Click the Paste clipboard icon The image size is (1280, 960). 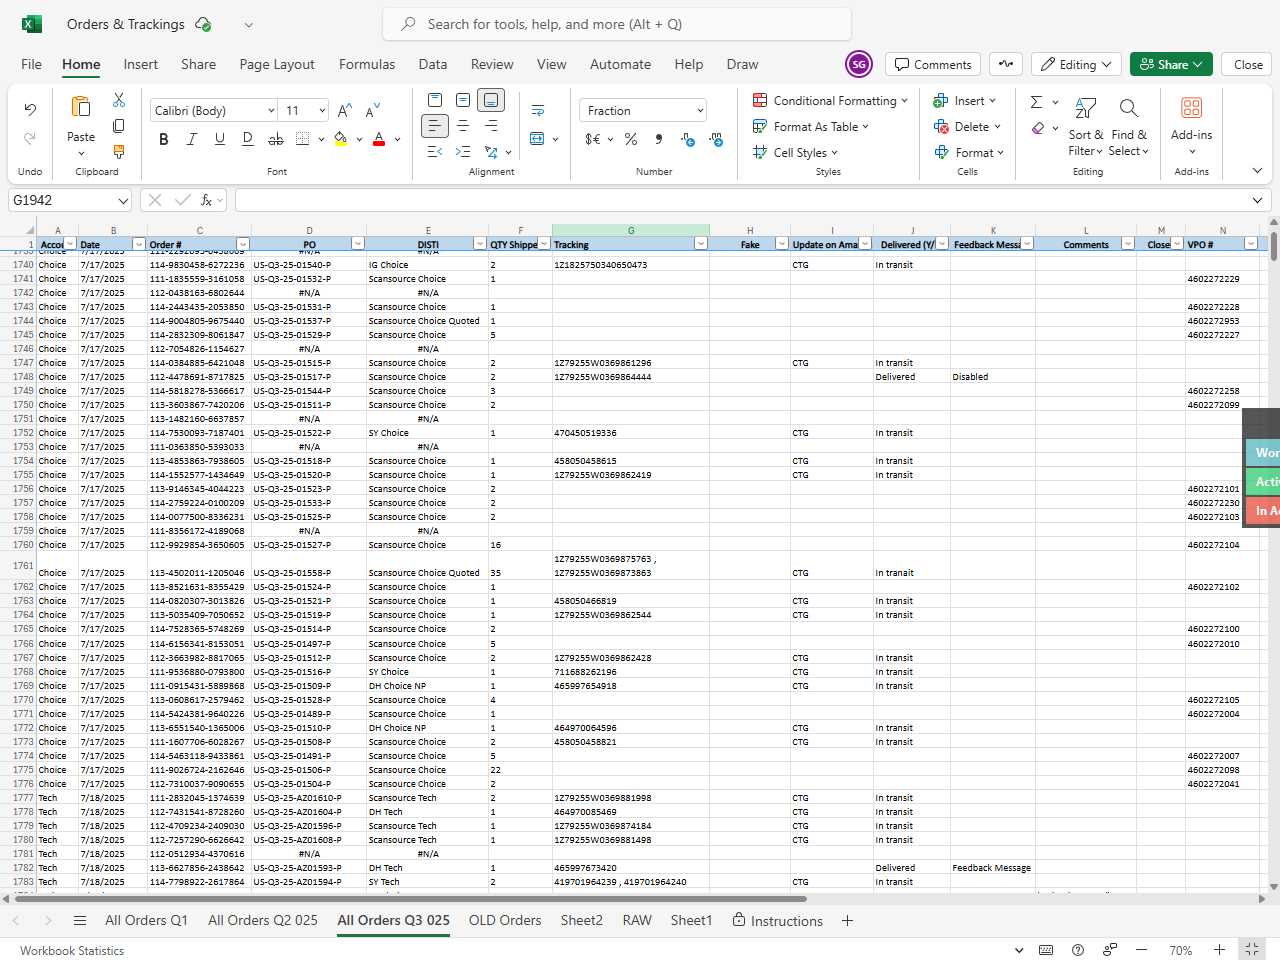[81, 106]
